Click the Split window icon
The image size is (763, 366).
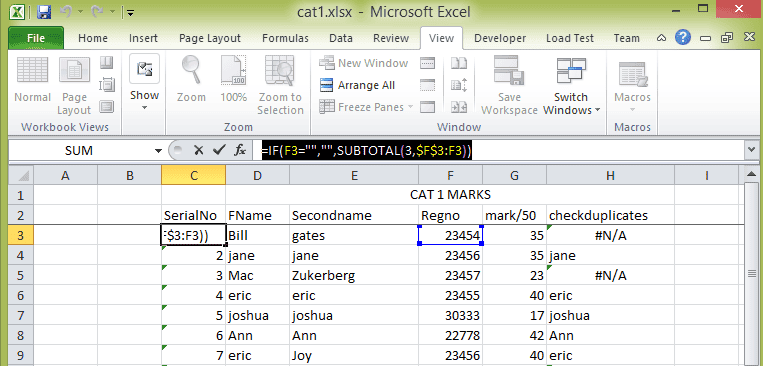pos(427,63)
